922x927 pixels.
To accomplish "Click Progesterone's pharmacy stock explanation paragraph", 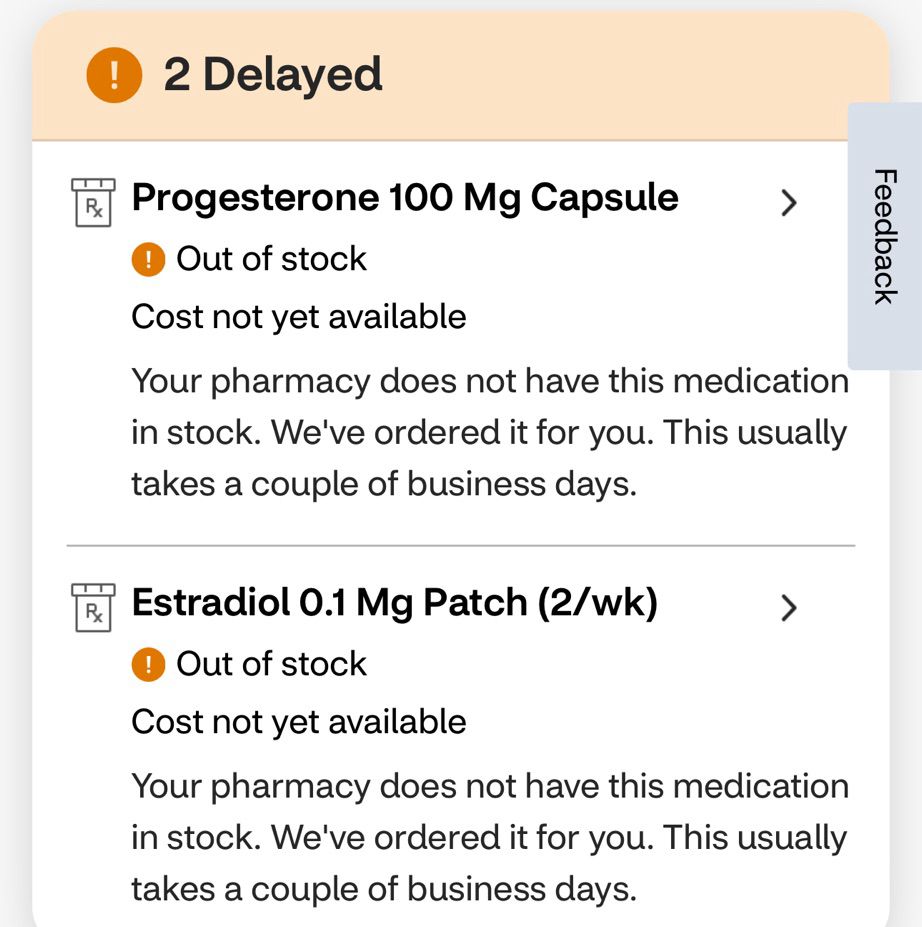I will [x=490, y=433].
